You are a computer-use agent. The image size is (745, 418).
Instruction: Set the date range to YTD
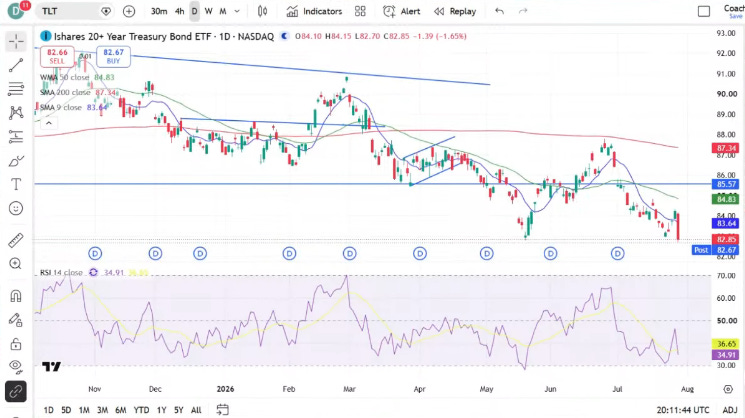142,410
